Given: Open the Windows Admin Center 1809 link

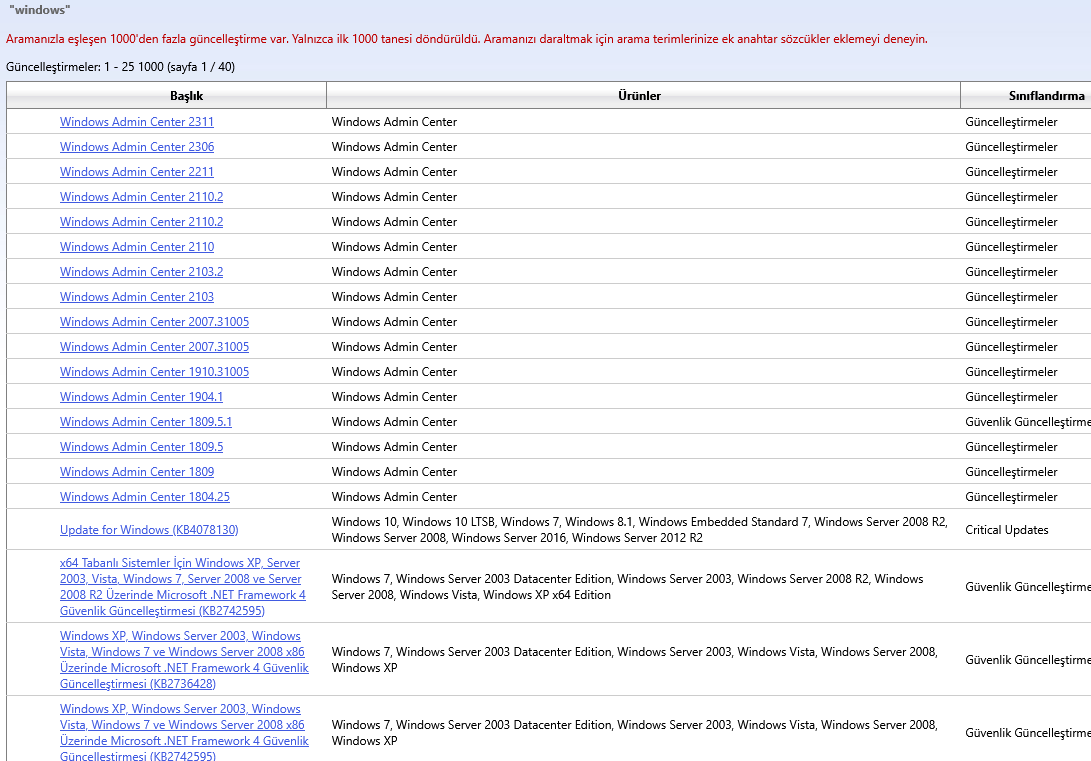Looking at the screenshot, I should point(136,472).
